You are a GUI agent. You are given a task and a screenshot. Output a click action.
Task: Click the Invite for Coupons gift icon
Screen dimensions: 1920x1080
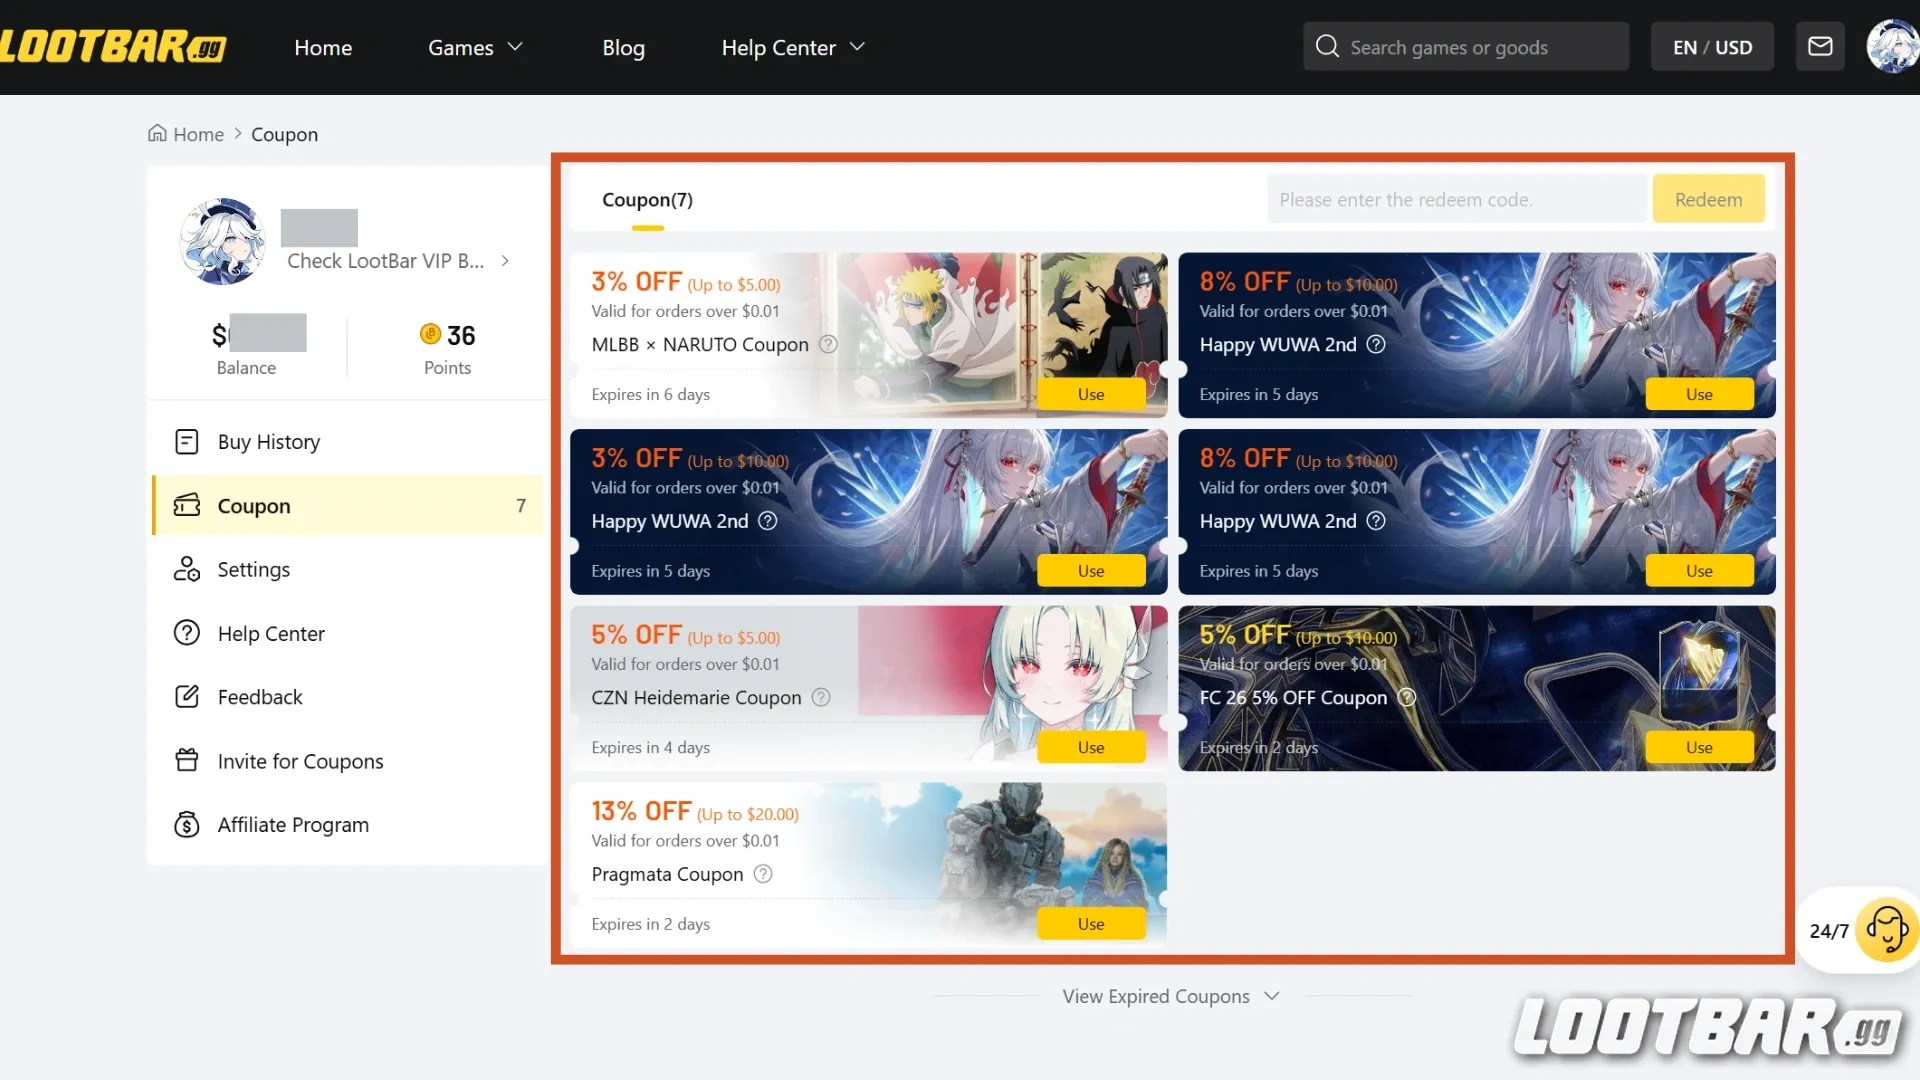point(187,760)
